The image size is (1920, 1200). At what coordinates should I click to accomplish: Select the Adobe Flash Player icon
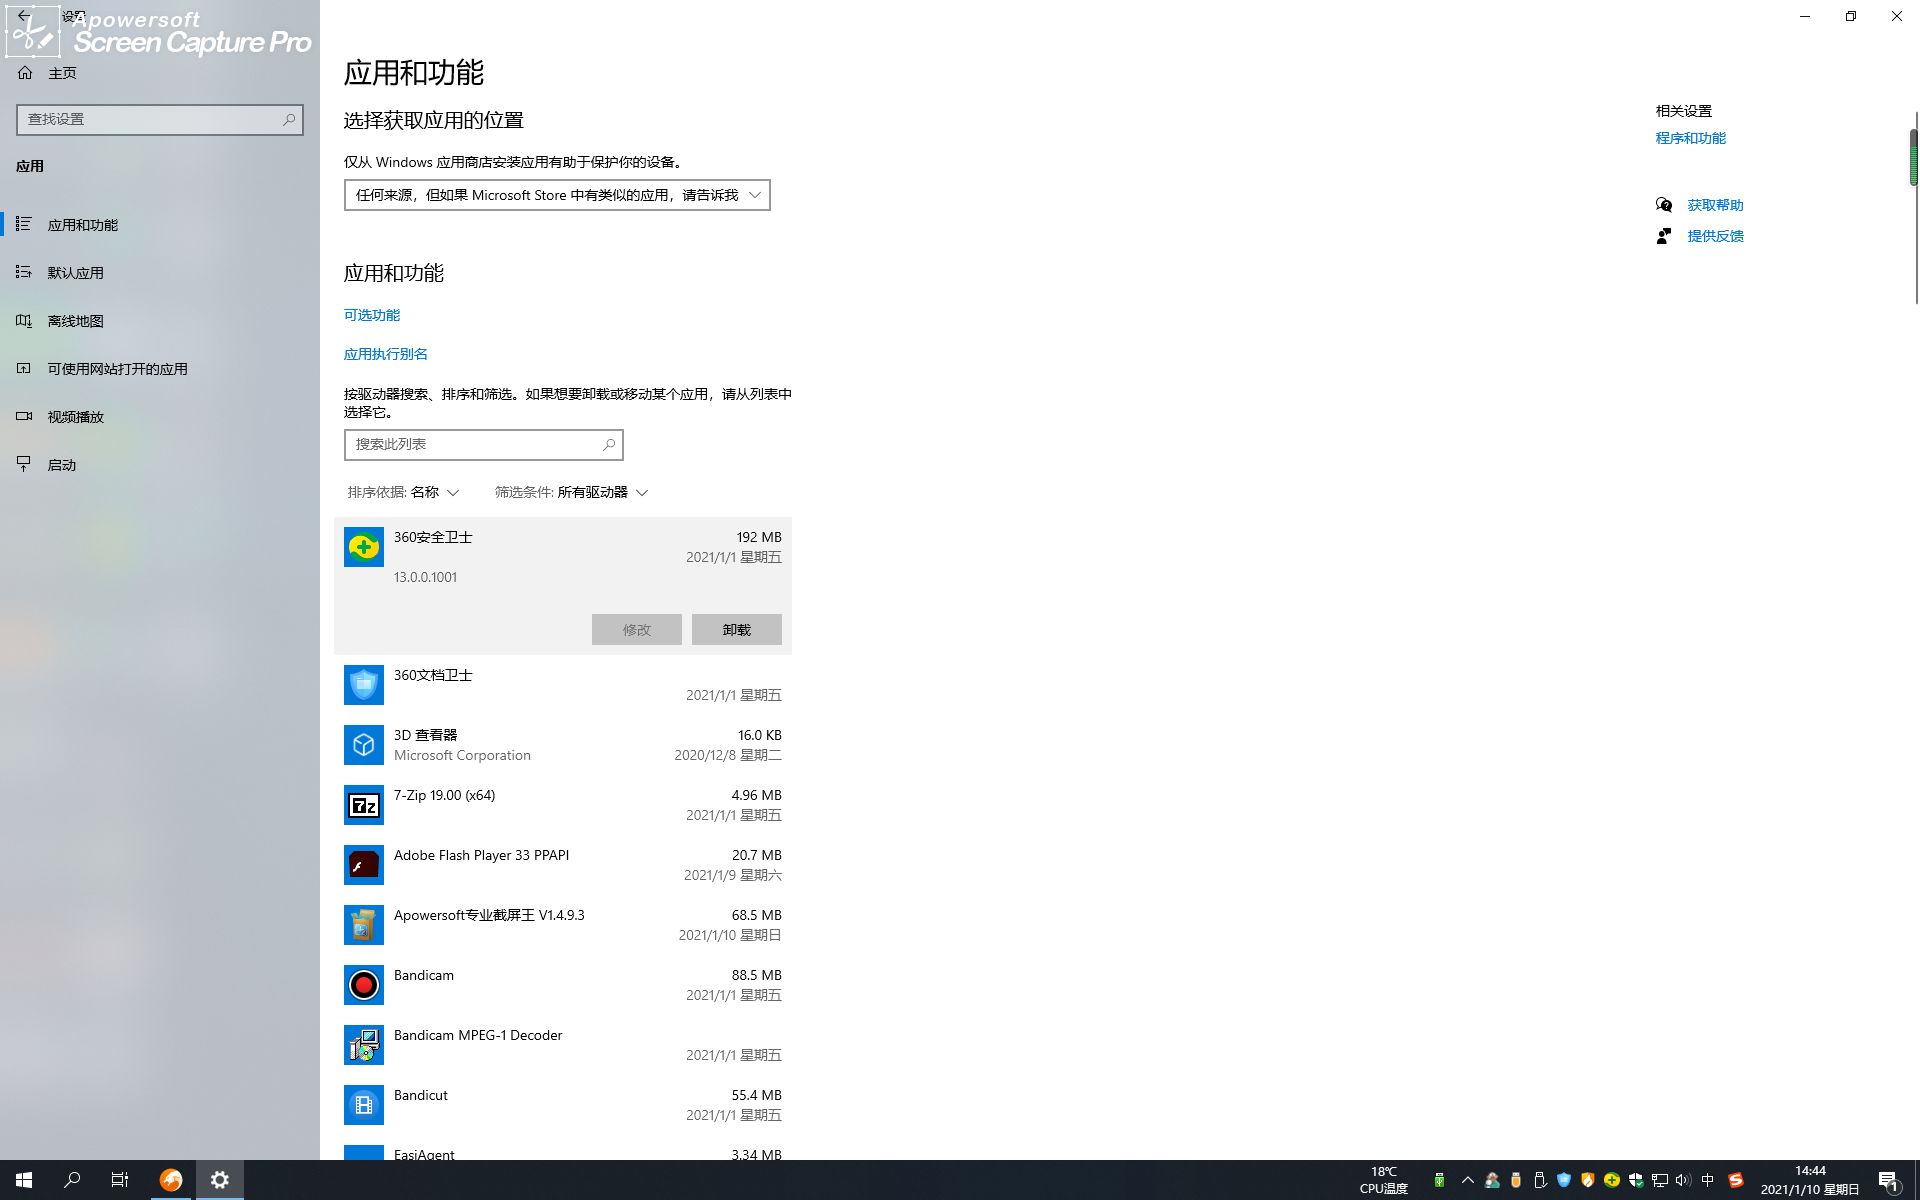point(363,865)
